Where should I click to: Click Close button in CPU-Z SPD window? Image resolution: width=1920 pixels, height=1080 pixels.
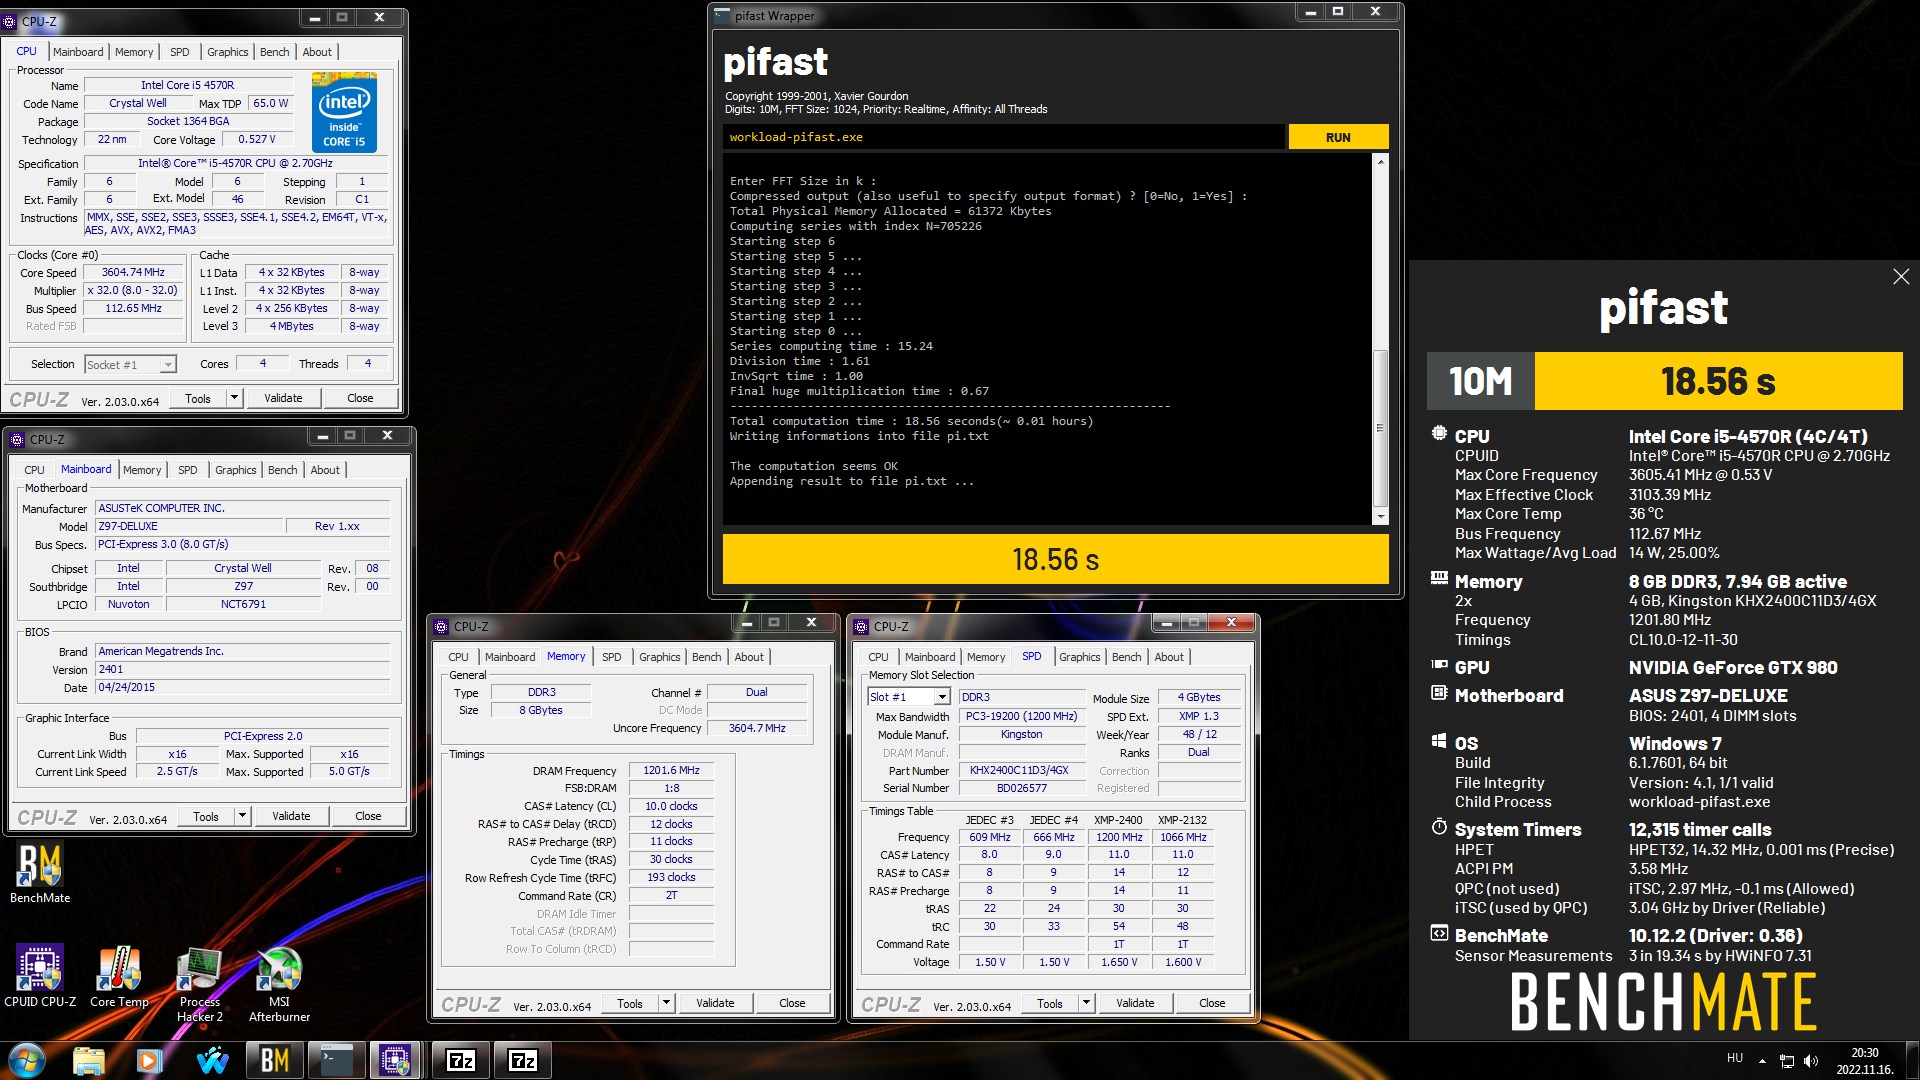(x=1212, y=1003)
